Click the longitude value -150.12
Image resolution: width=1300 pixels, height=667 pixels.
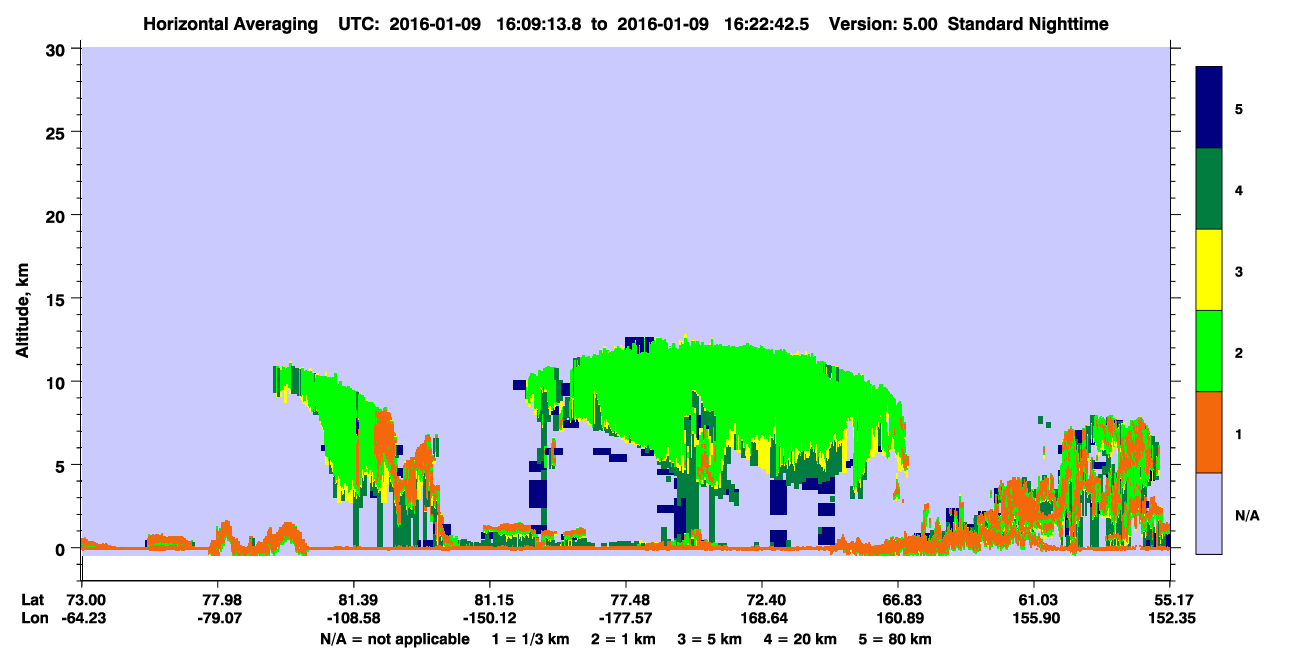point(489,618)
